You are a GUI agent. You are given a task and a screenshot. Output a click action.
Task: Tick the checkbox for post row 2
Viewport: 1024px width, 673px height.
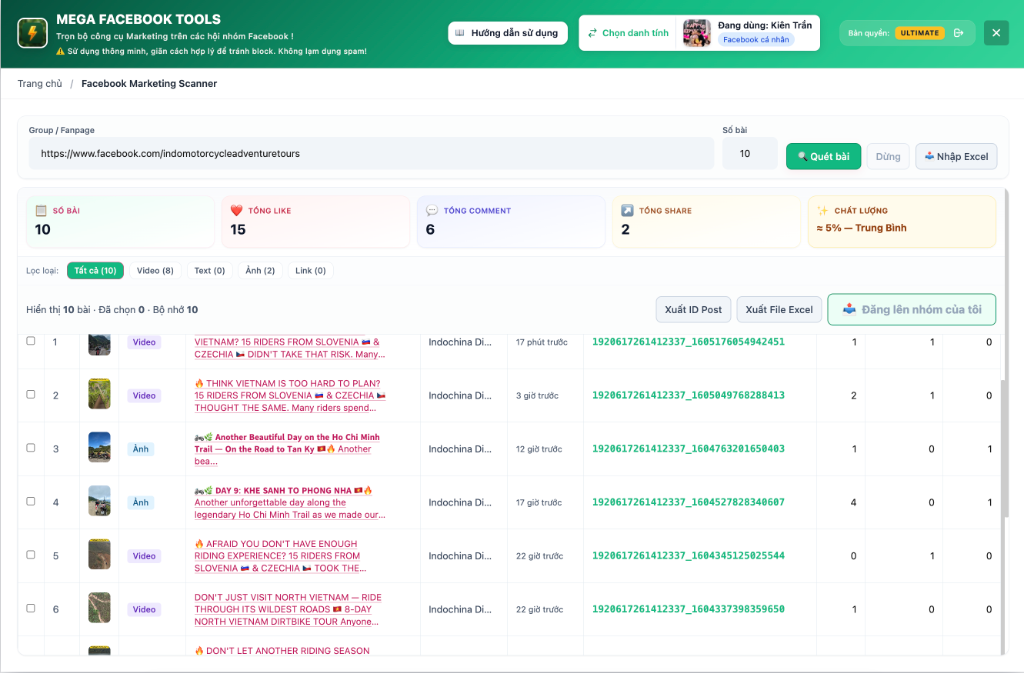31,394
